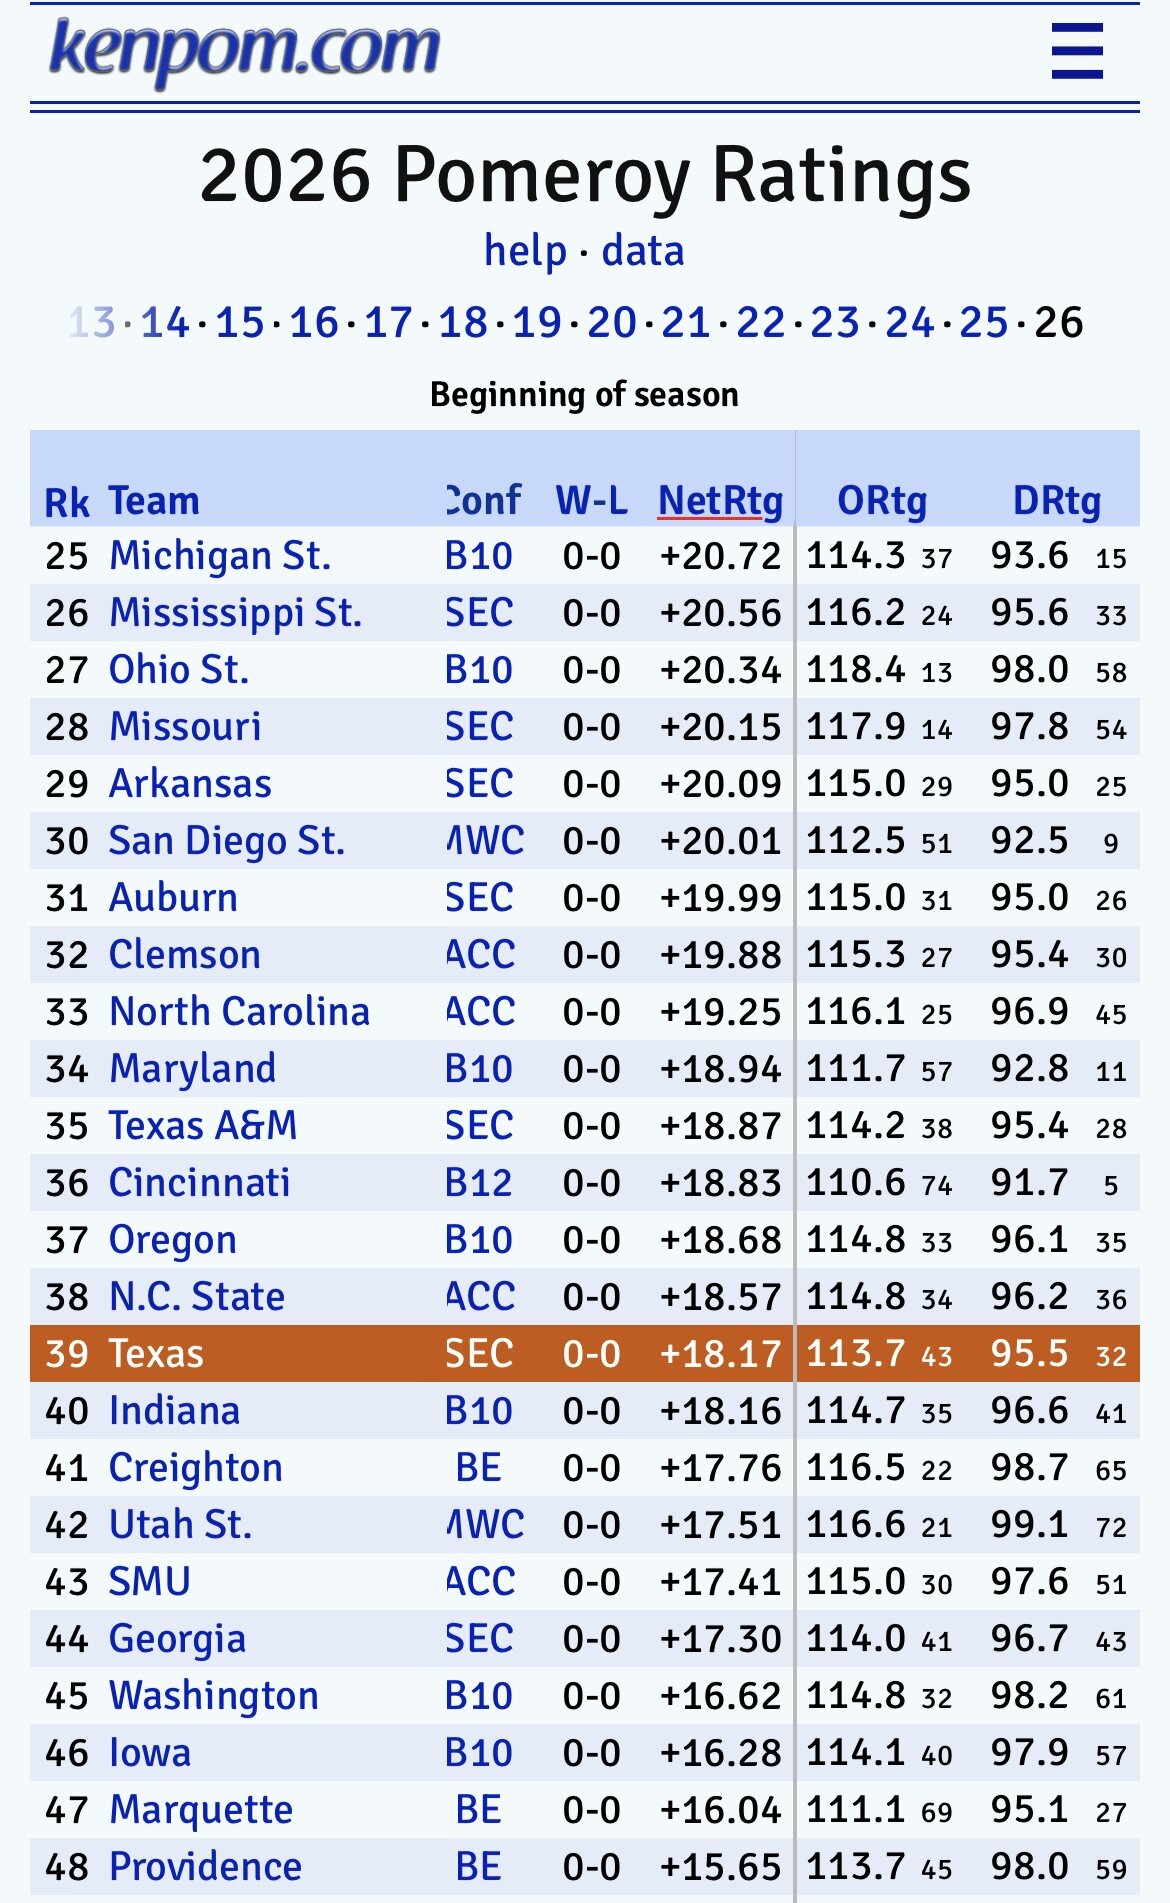Sort by DRtg column header

click(x=1057, y=500)
